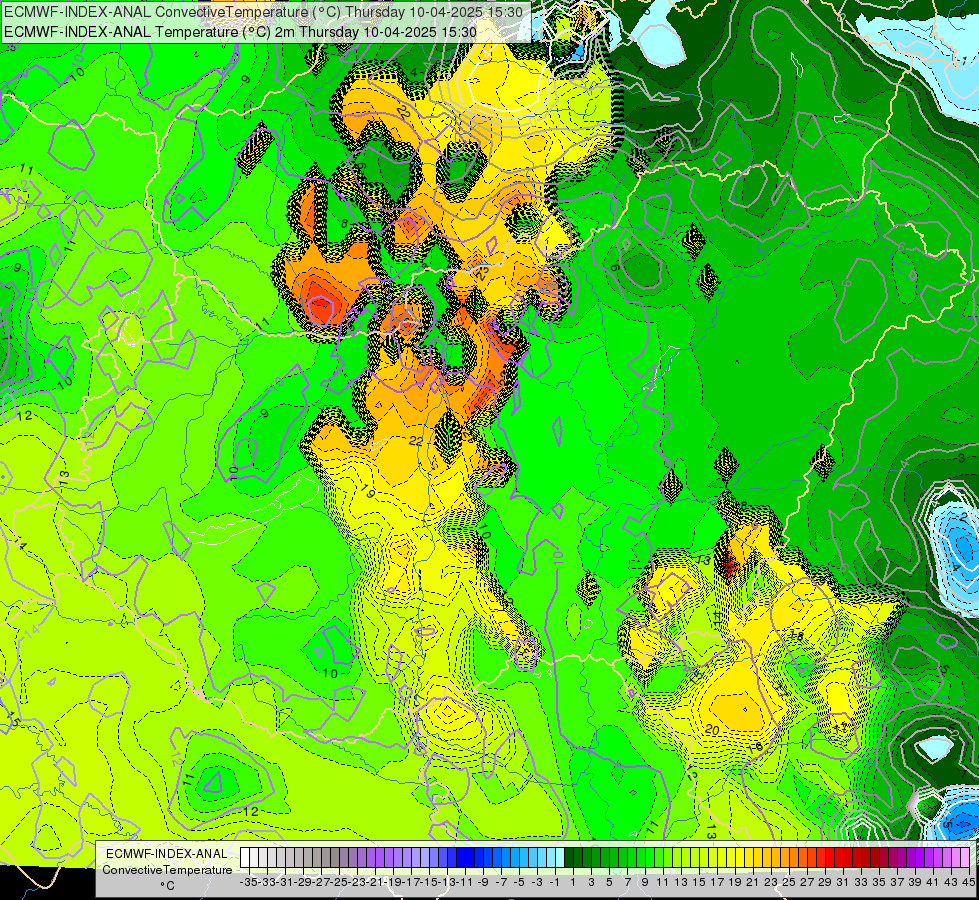Screen dimensions: 979x900
Task: Click contour label 19 on the map
Action: 368,493
